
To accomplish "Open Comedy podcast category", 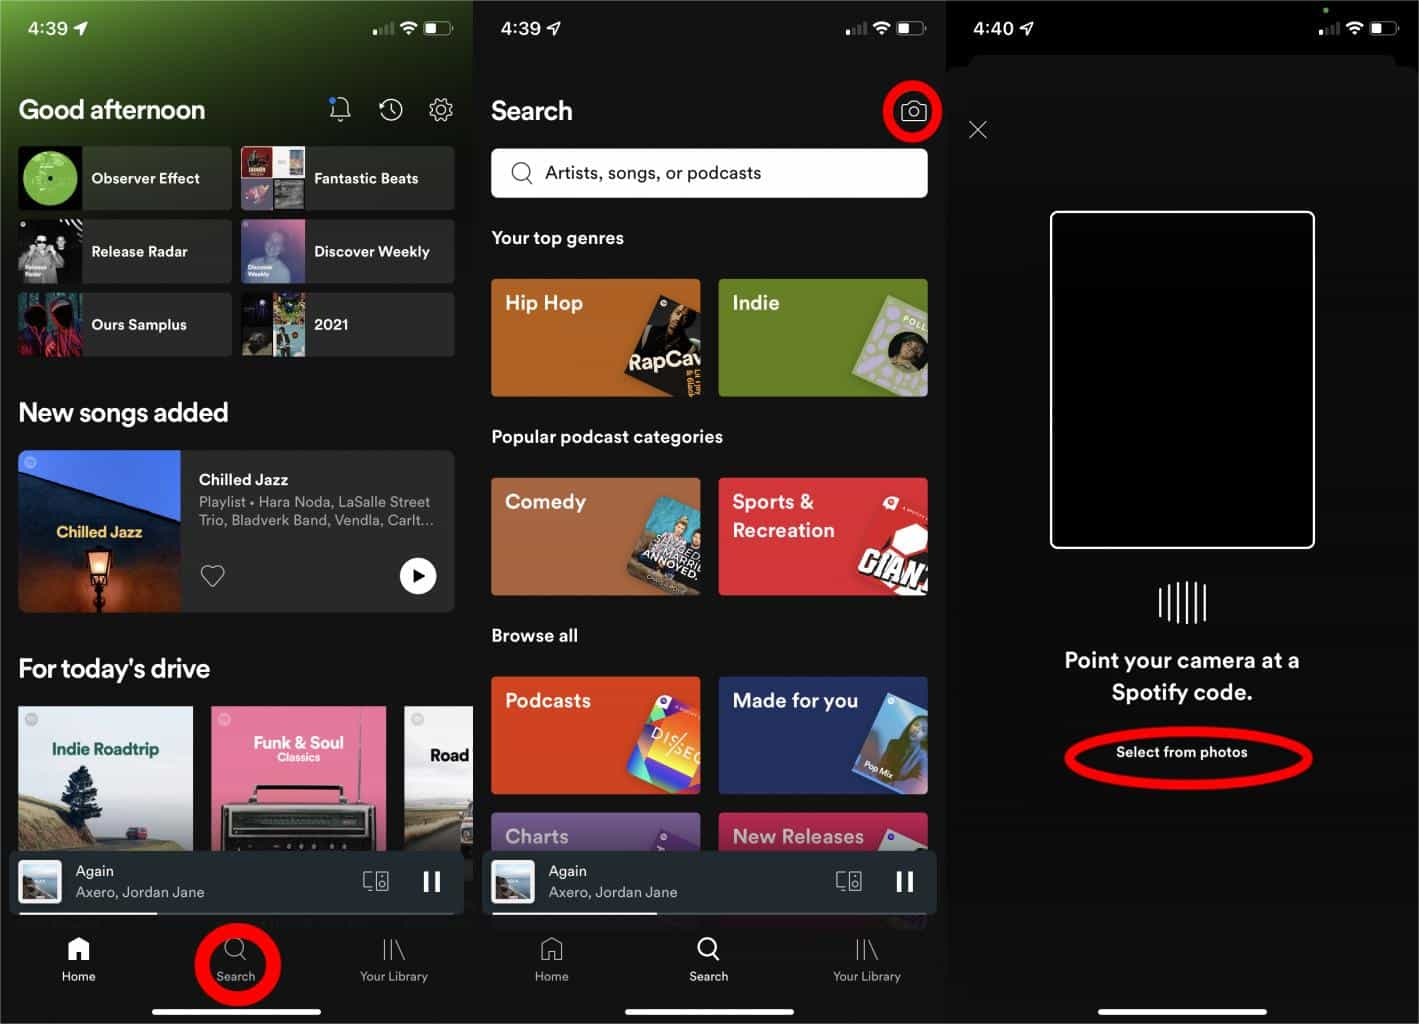I will point(595,536).
